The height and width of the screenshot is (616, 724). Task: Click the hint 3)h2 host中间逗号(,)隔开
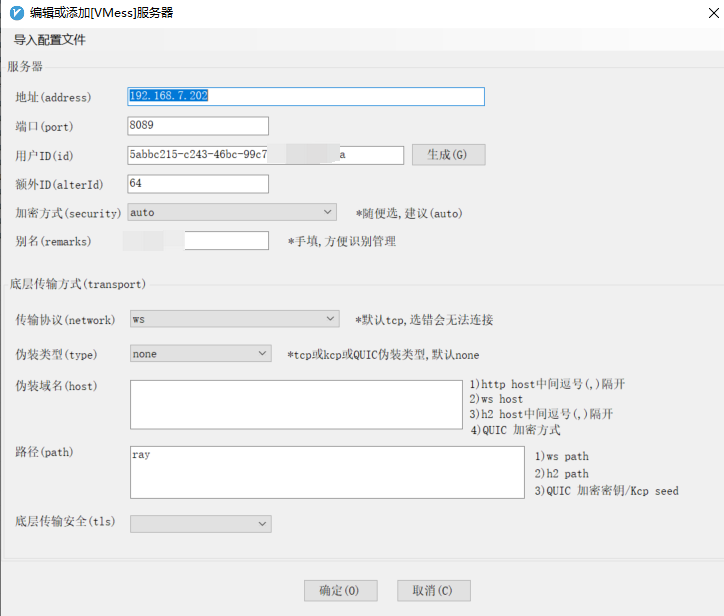541,414
